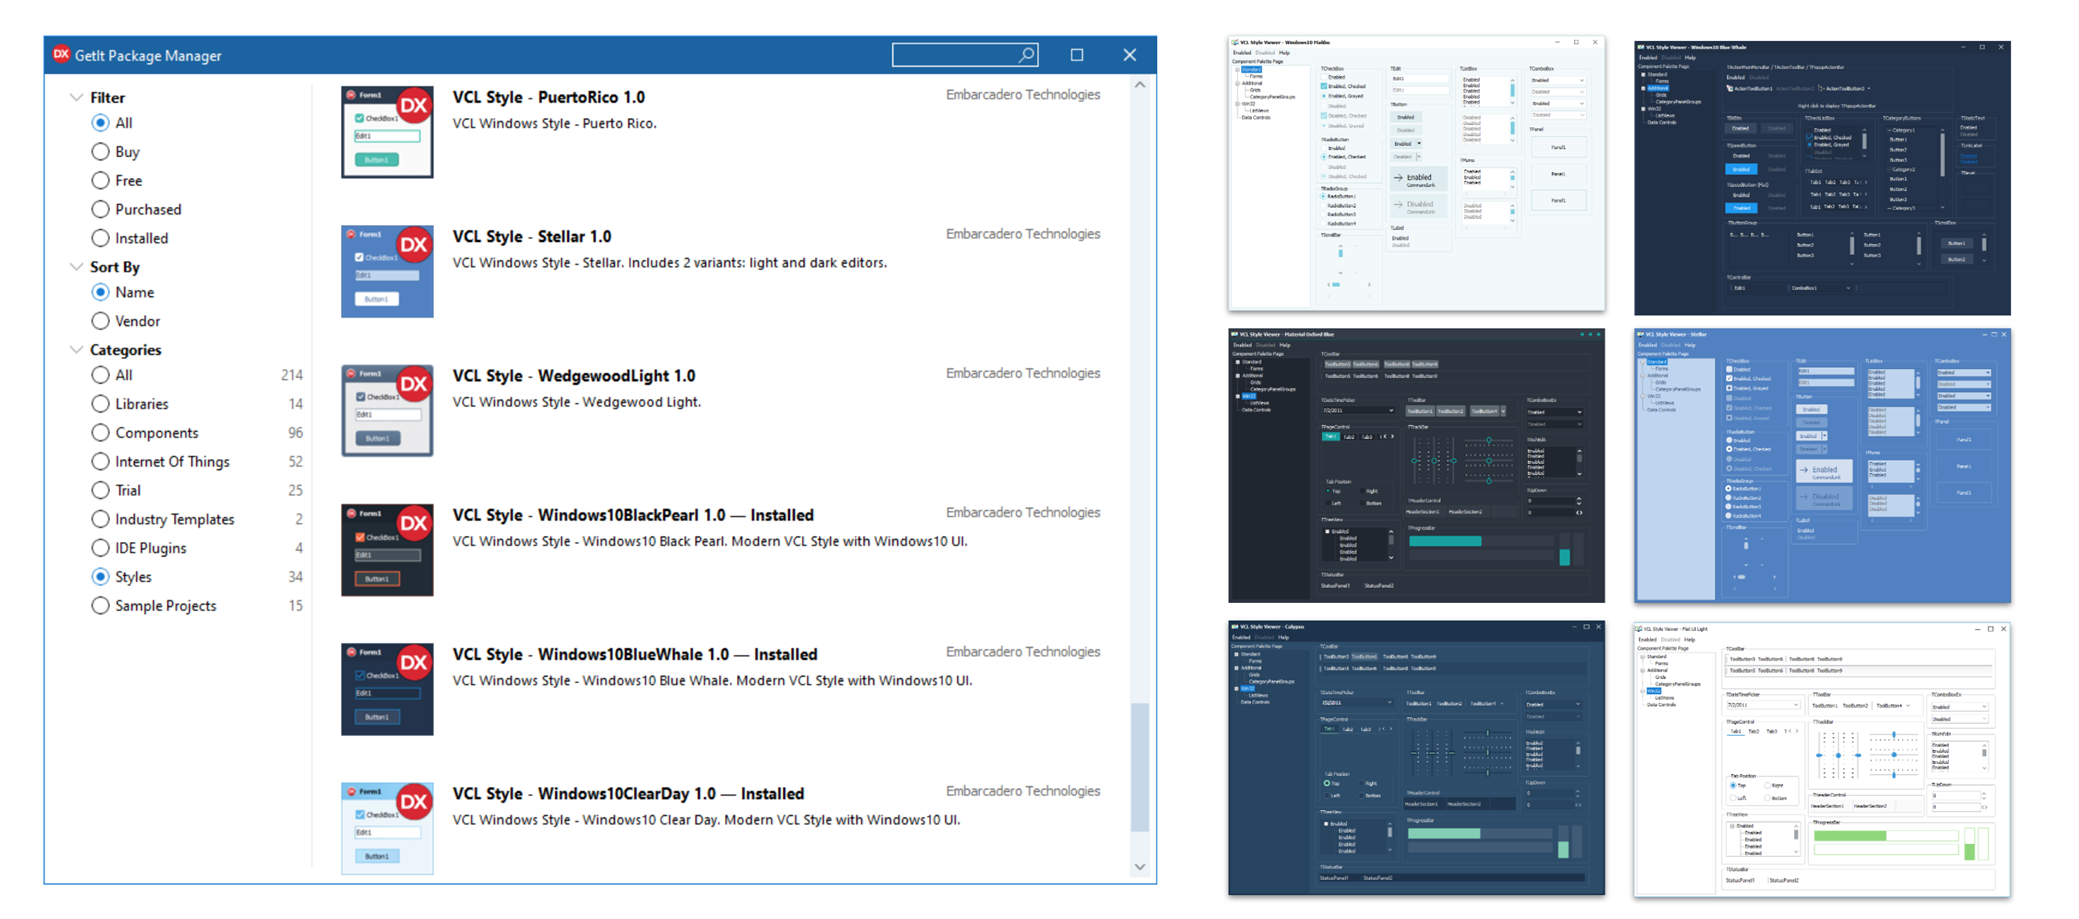Open Help menu in Flat UI Light viewer

click(1689, 640)
